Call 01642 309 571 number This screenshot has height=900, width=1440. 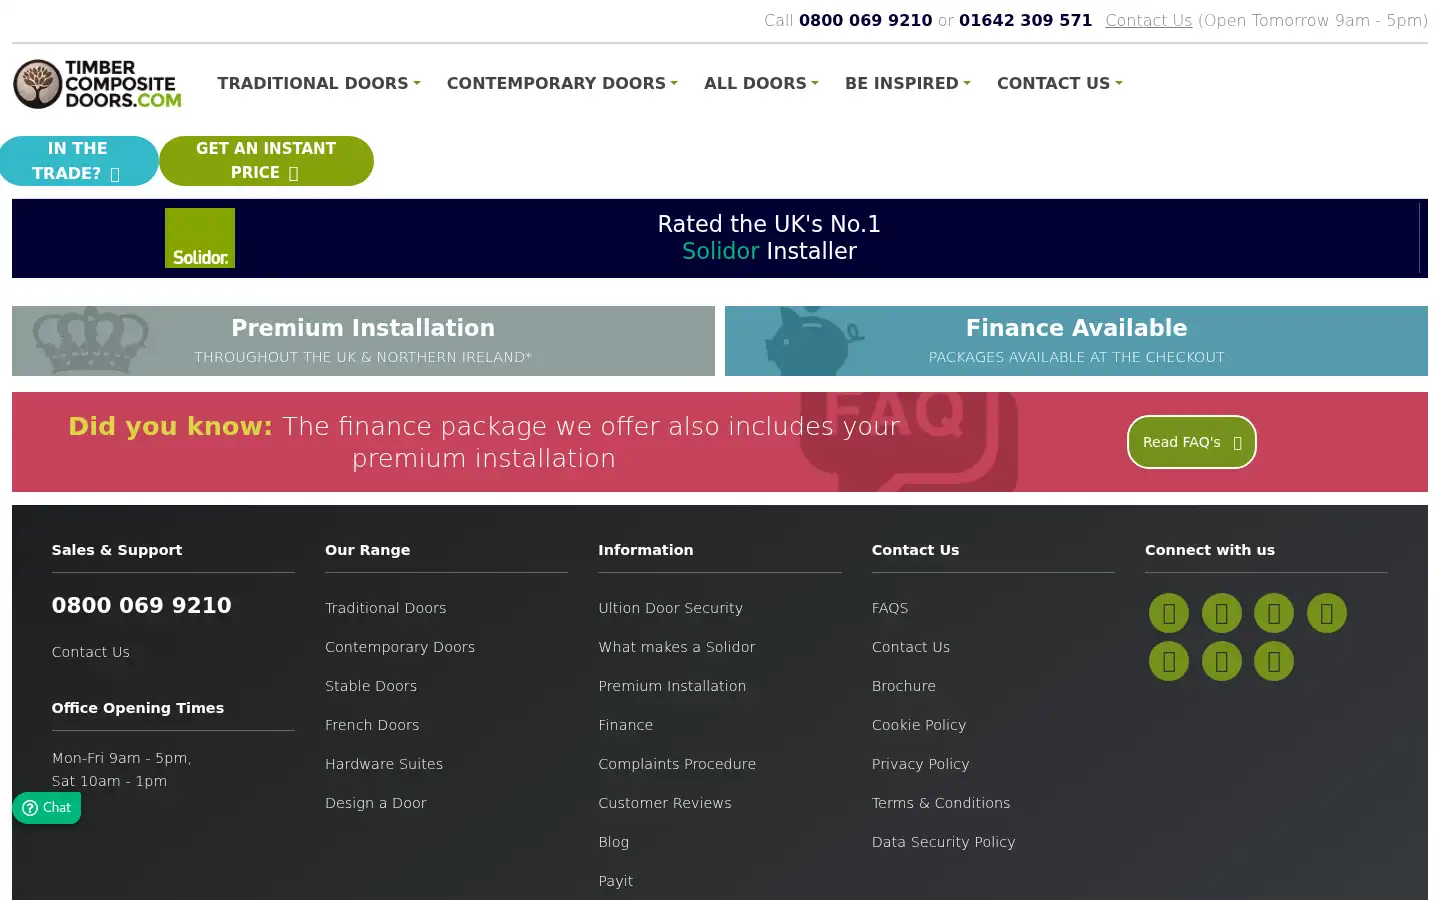pyautogui.click(x=1025, y=20)
